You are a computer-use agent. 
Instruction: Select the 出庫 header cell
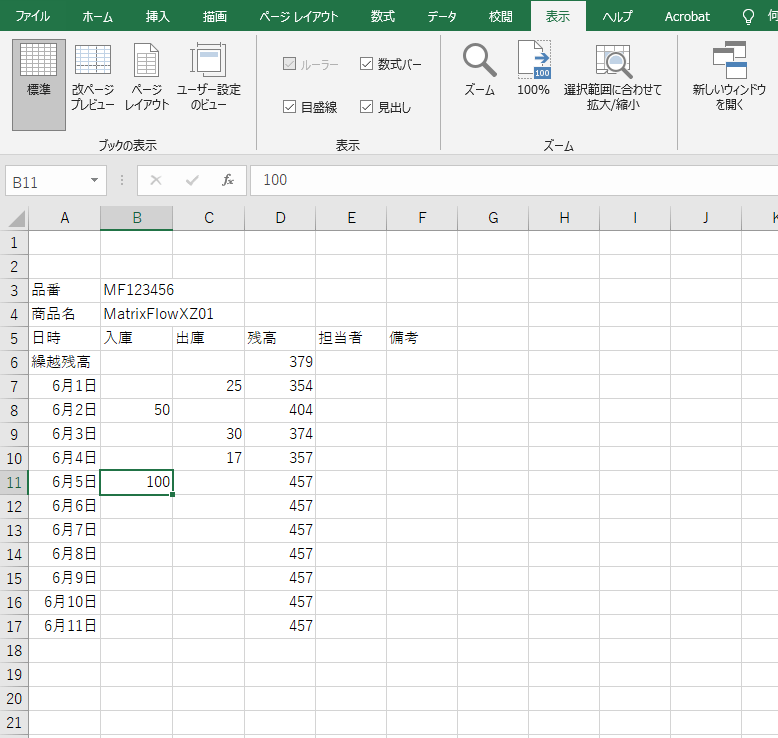click(208, 338)
